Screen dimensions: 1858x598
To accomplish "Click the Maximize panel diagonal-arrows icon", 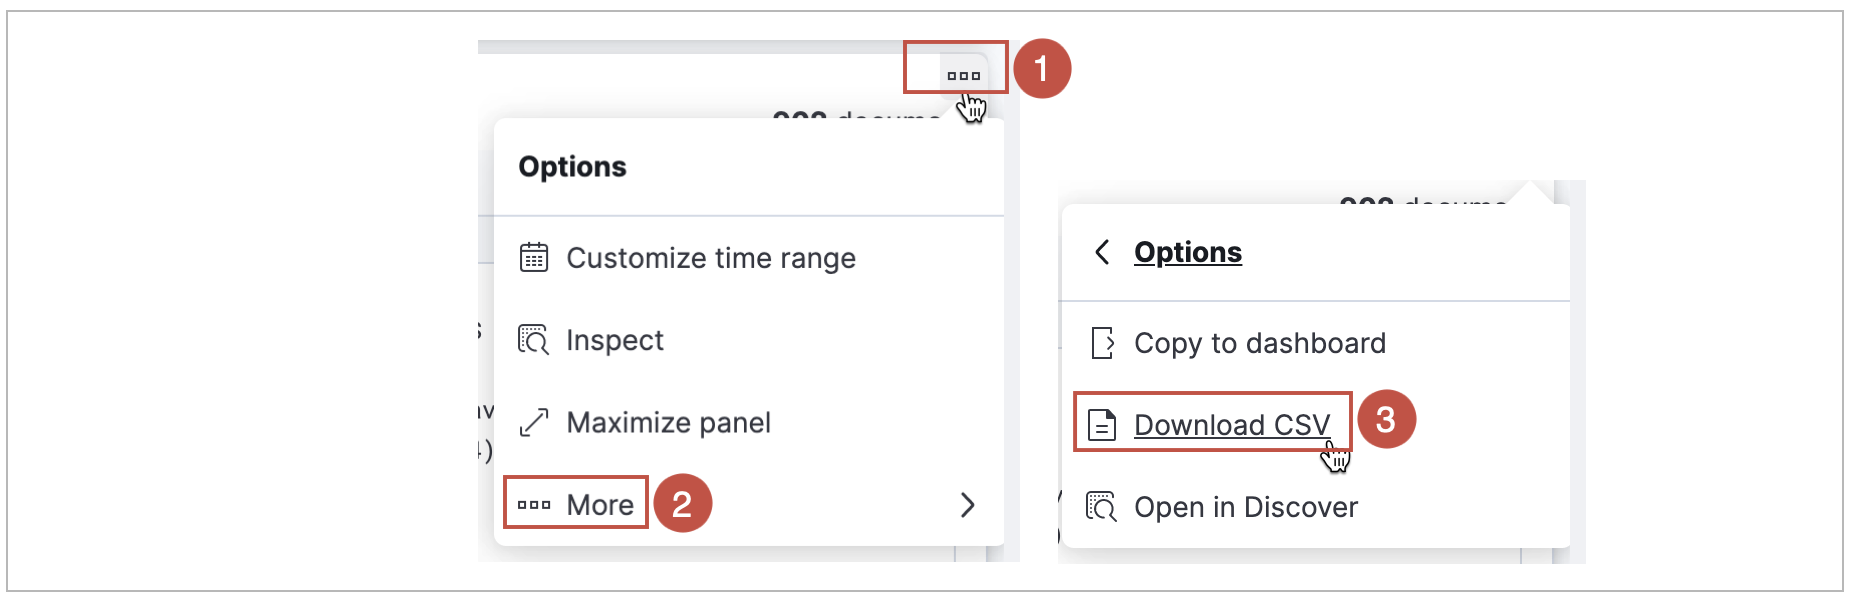I will click(535, 422).
